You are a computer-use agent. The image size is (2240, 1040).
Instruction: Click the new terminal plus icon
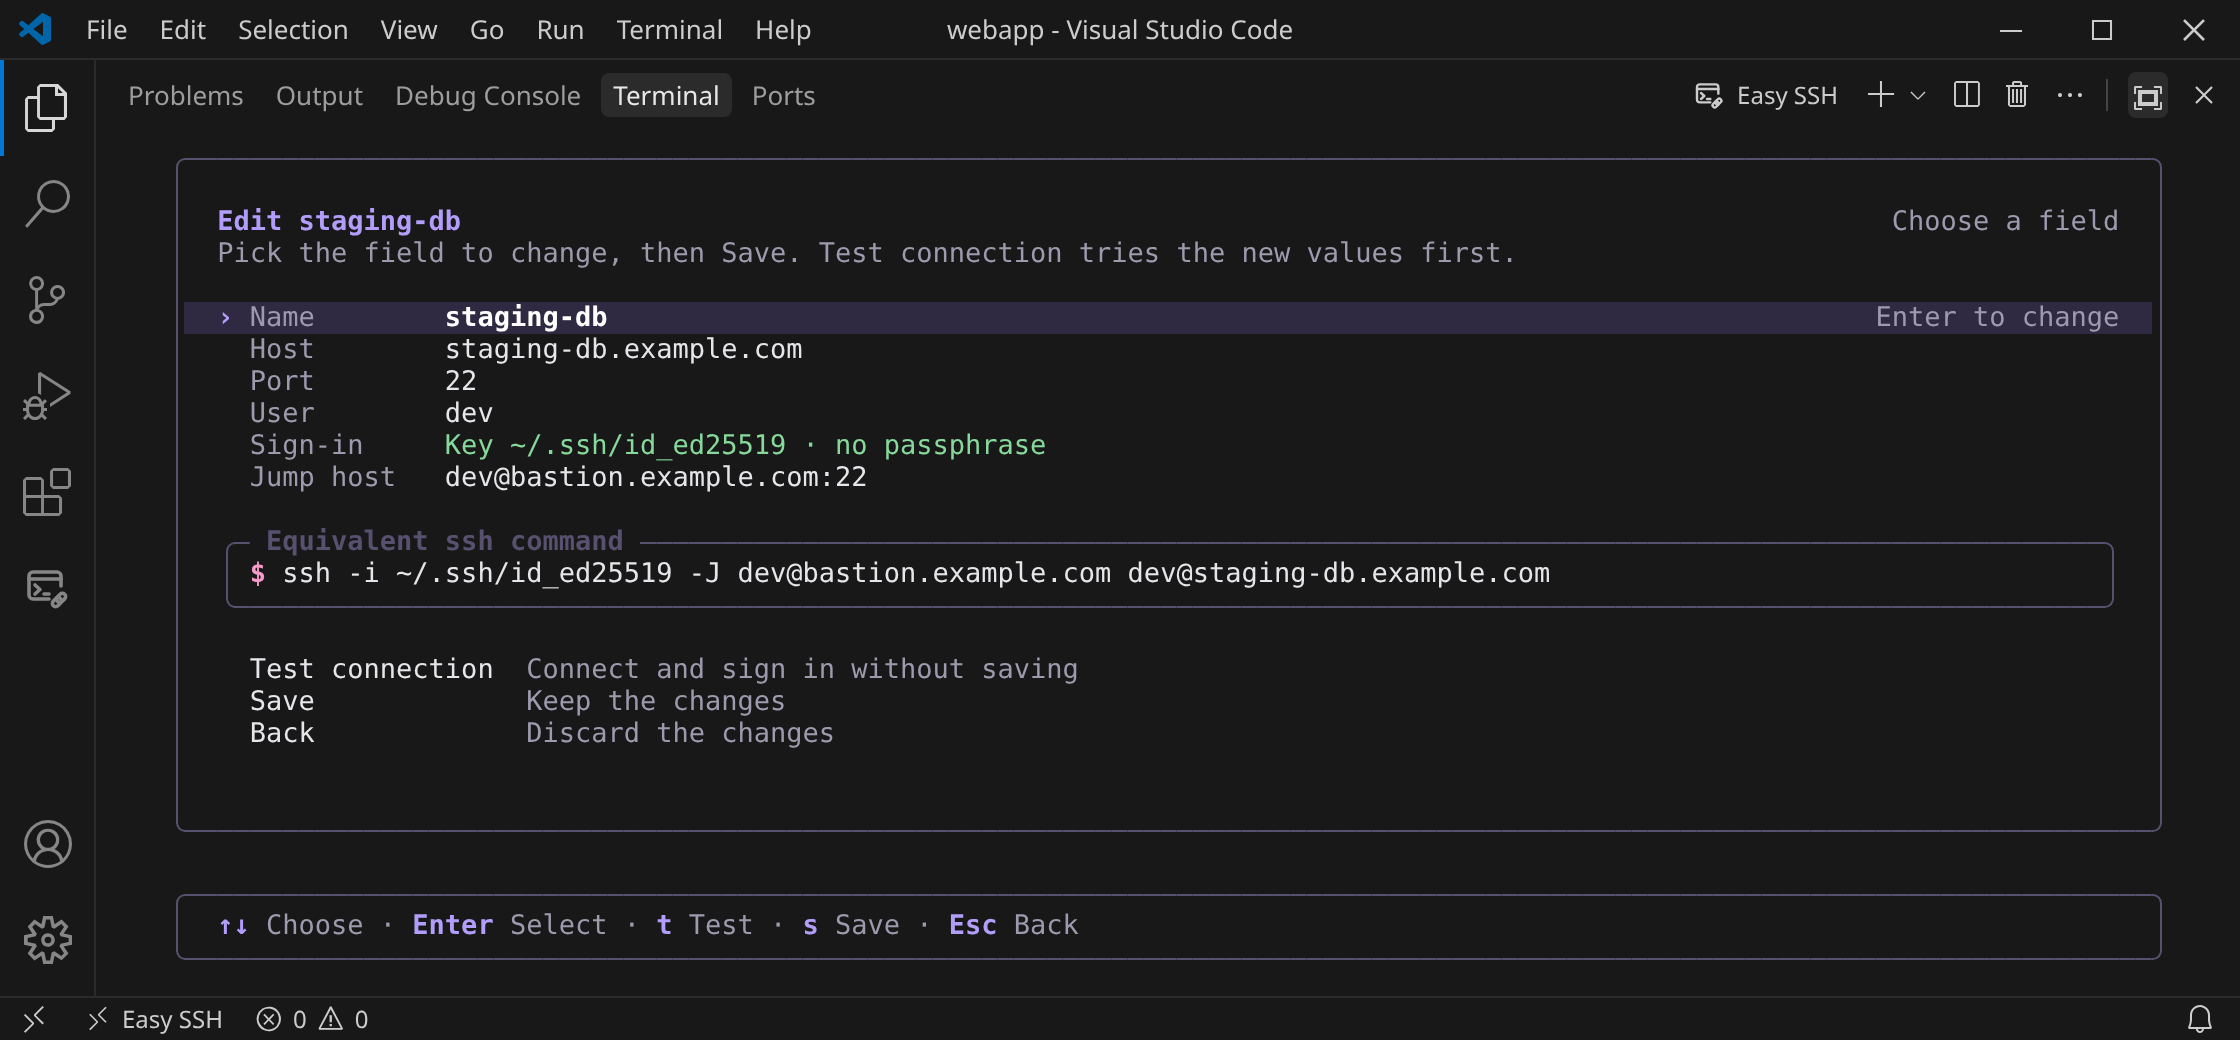click(x=1881, y=95)
